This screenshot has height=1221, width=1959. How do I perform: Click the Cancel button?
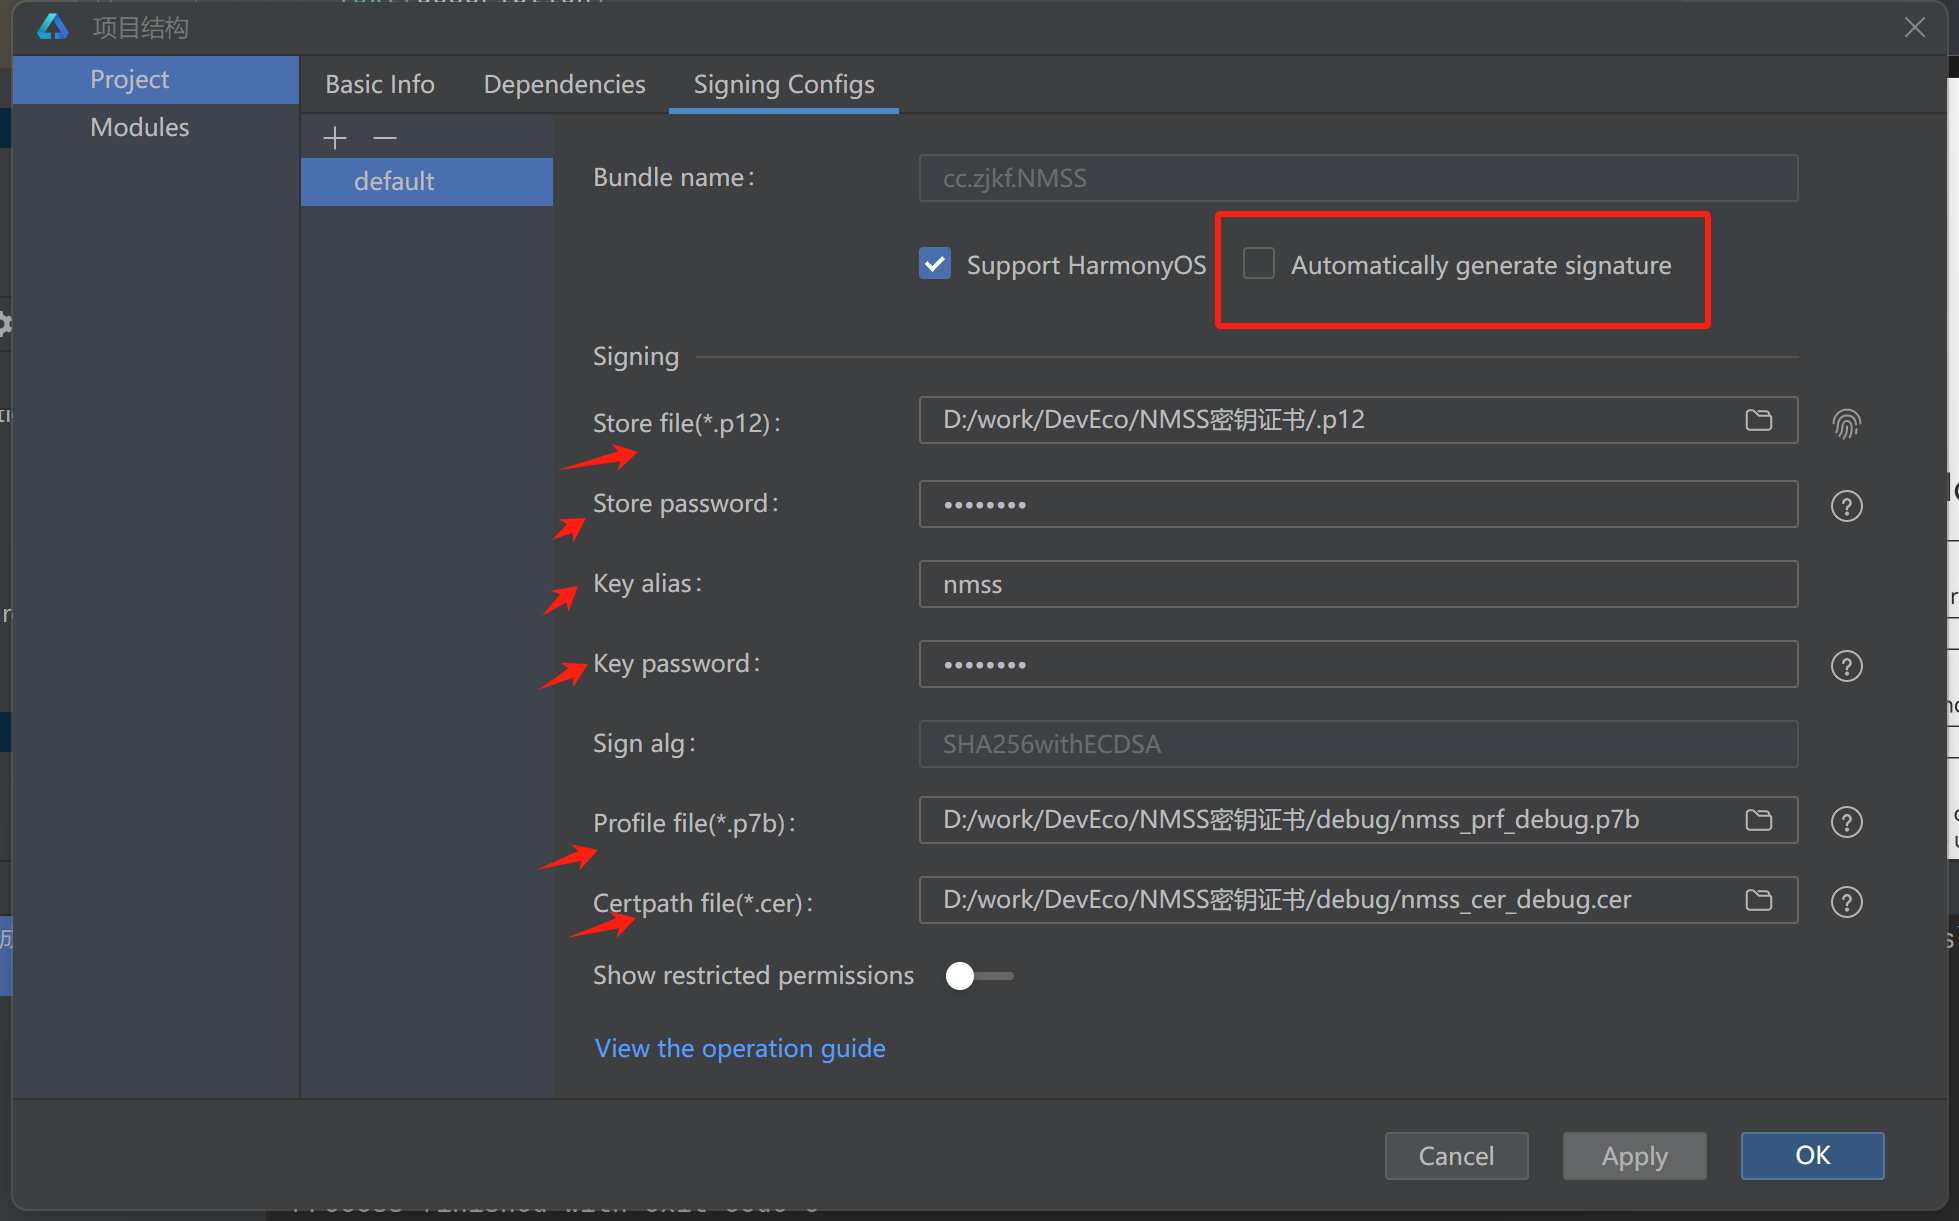click(x=1456, y=1156)
